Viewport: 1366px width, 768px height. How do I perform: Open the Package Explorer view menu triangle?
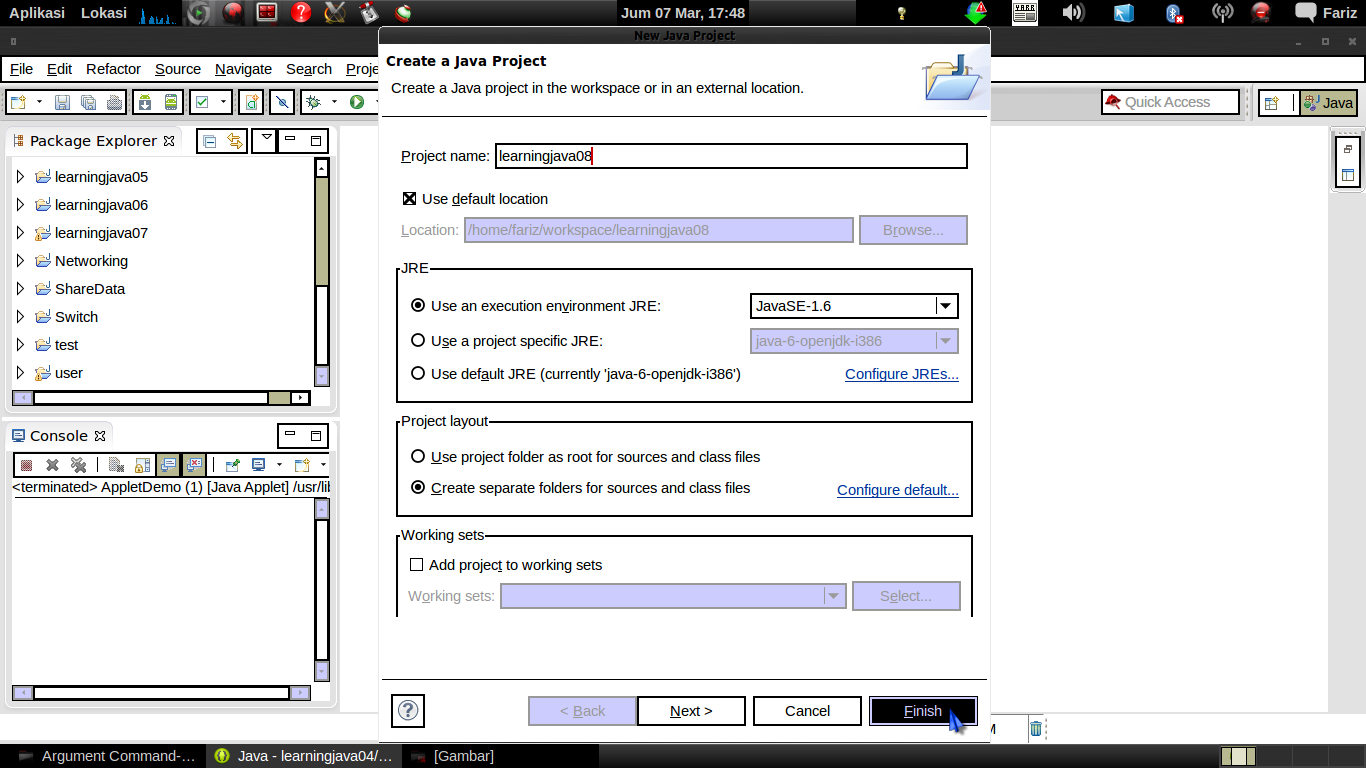pyautogui.click(x=266, y=140)
